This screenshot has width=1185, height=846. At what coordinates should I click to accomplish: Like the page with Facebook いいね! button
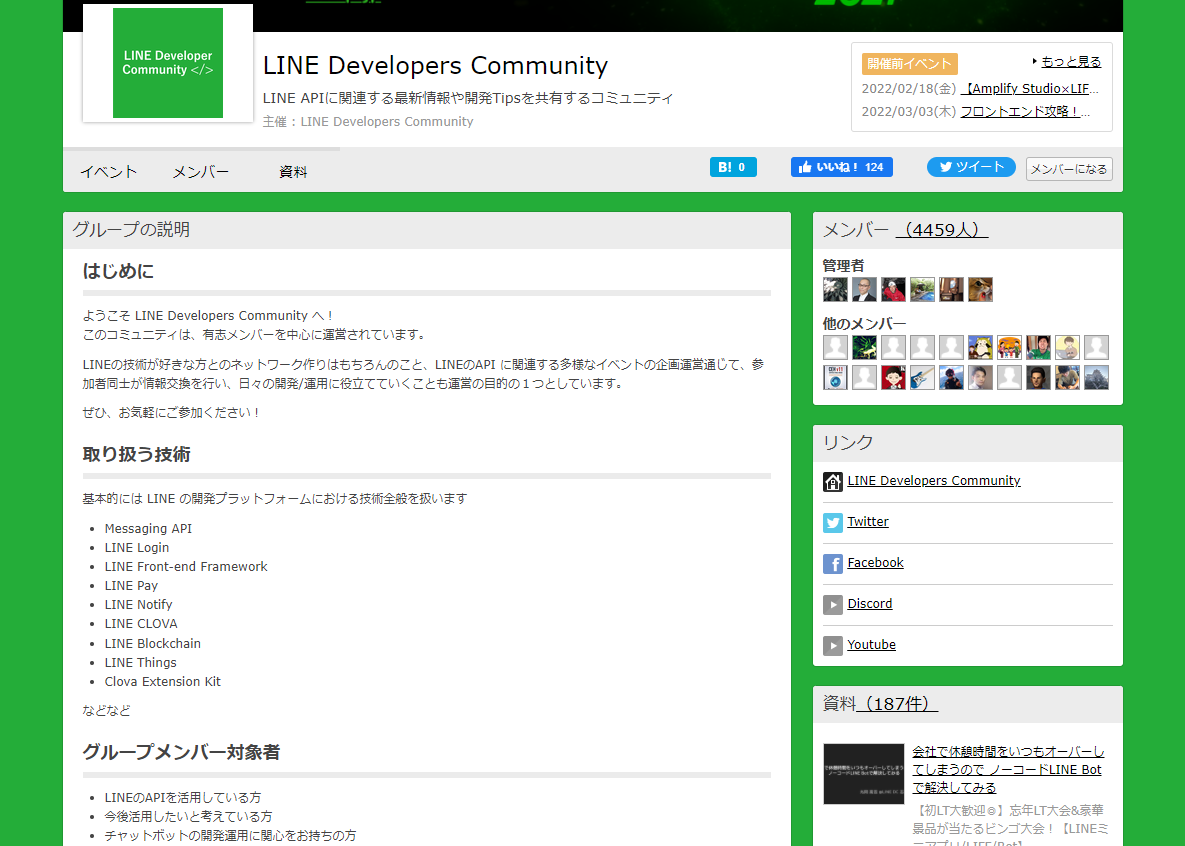point(841,167)
